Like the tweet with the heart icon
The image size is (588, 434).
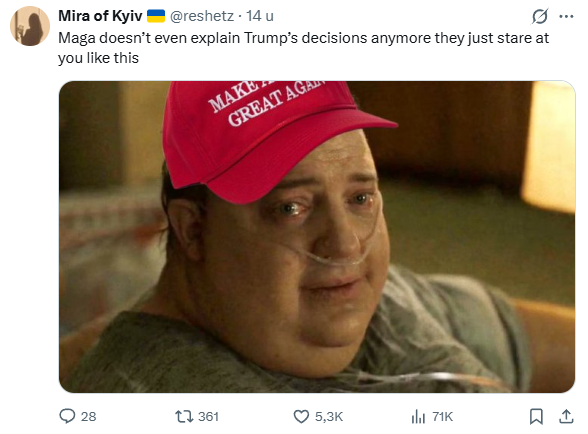301,416
